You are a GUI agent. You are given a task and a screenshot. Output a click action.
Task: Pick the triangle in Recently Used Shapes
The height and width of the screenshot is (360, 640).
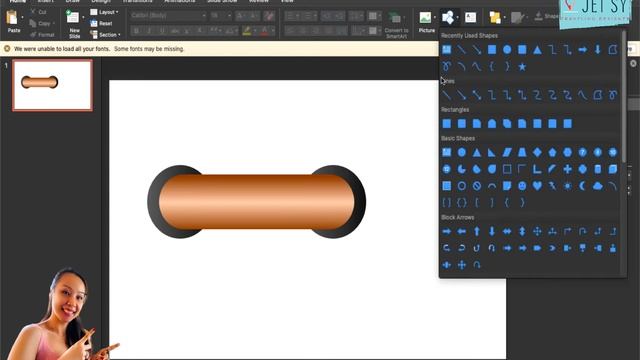pyautogui.click(x=537, y=50)
